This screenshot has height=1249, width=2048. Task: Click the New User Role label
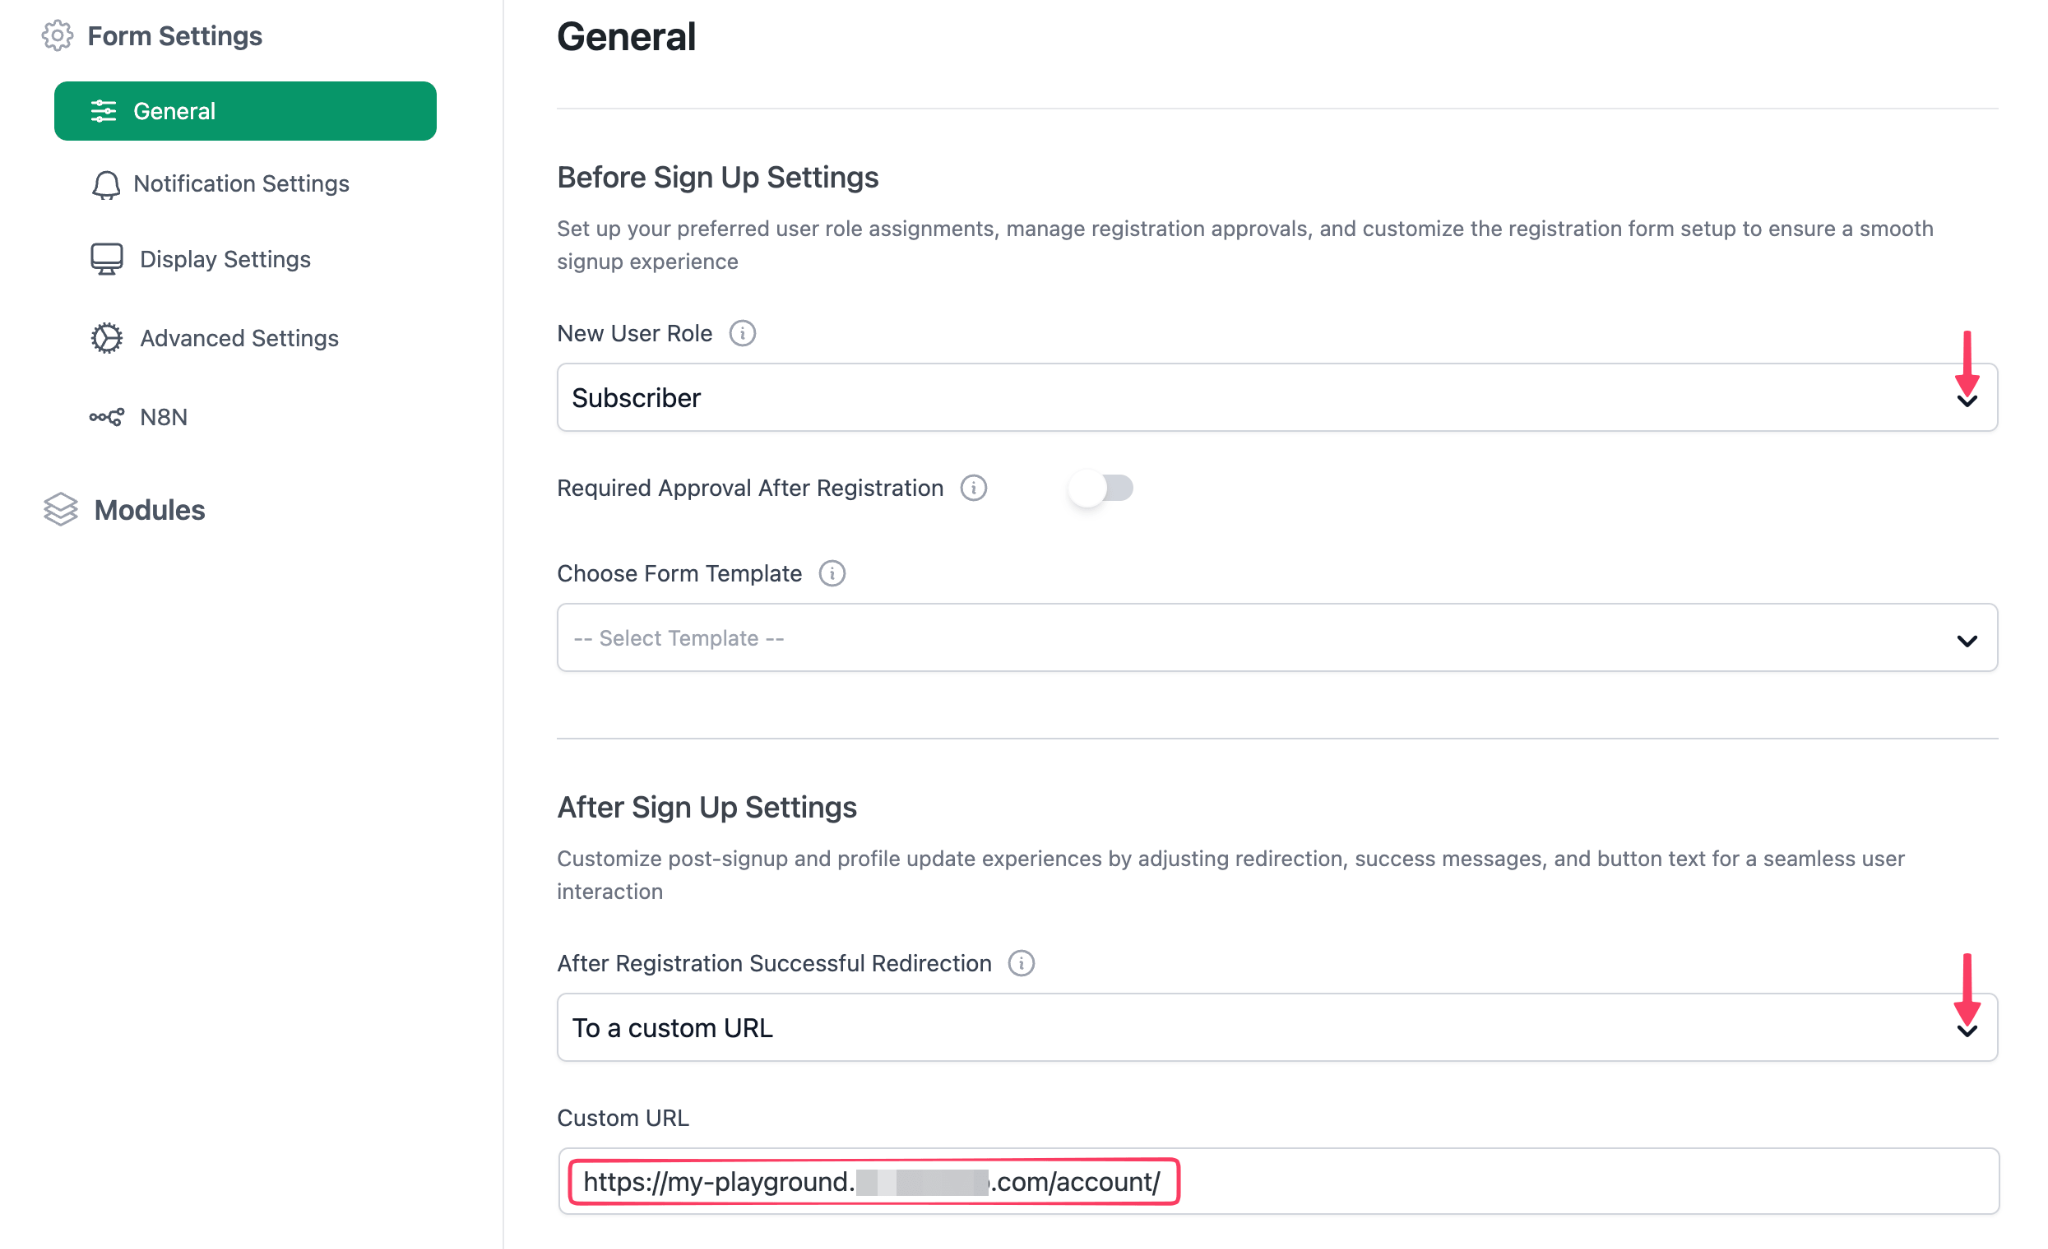coord(634,333)
